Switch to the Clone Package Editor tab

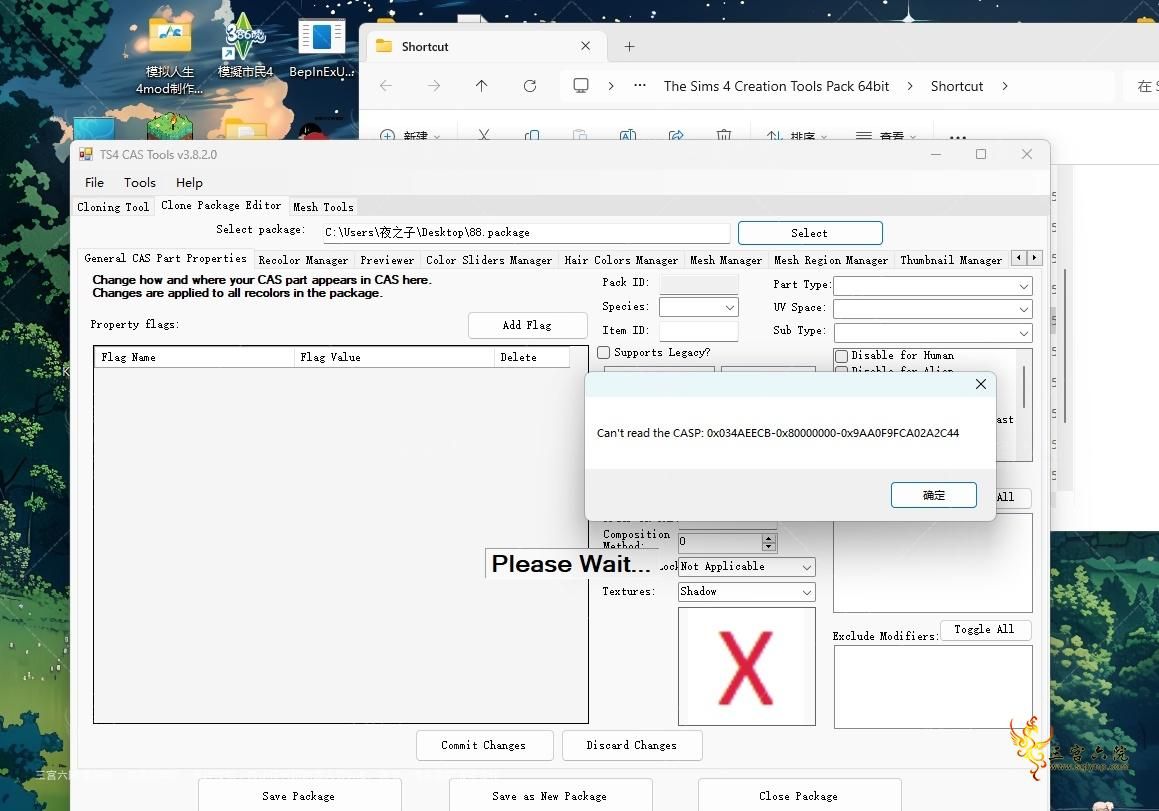(x=221, y=206)
